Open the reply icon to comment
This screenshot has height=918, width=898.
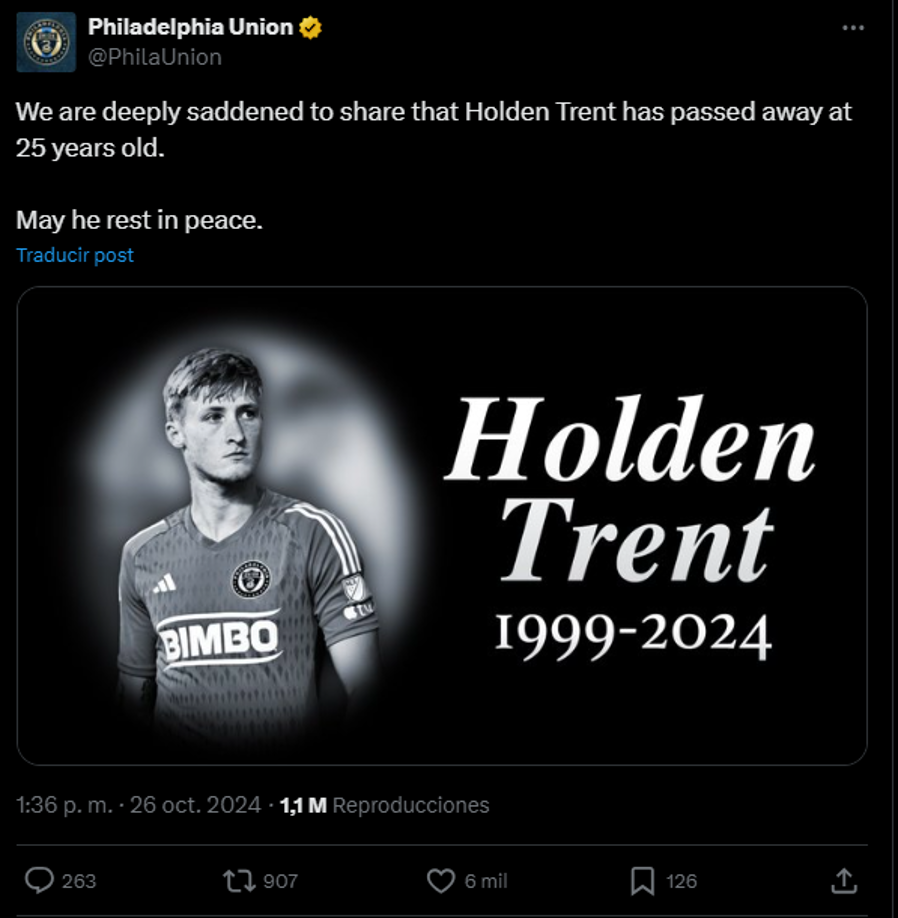40,881
